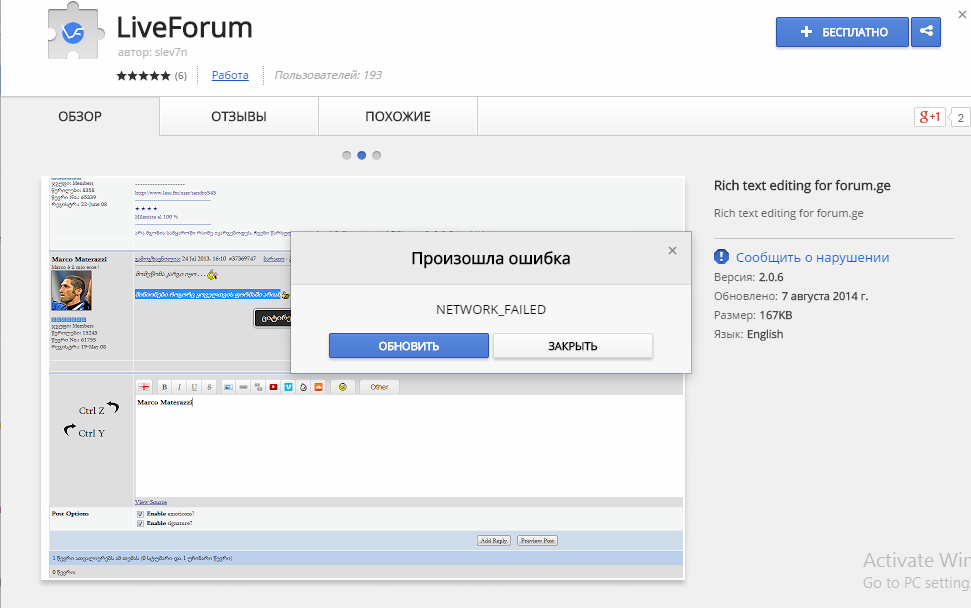The width and height of the screenshot is (971, 608).
Task: Switch to the ОТЗЫВЫ tab
Action: [238, 117]
